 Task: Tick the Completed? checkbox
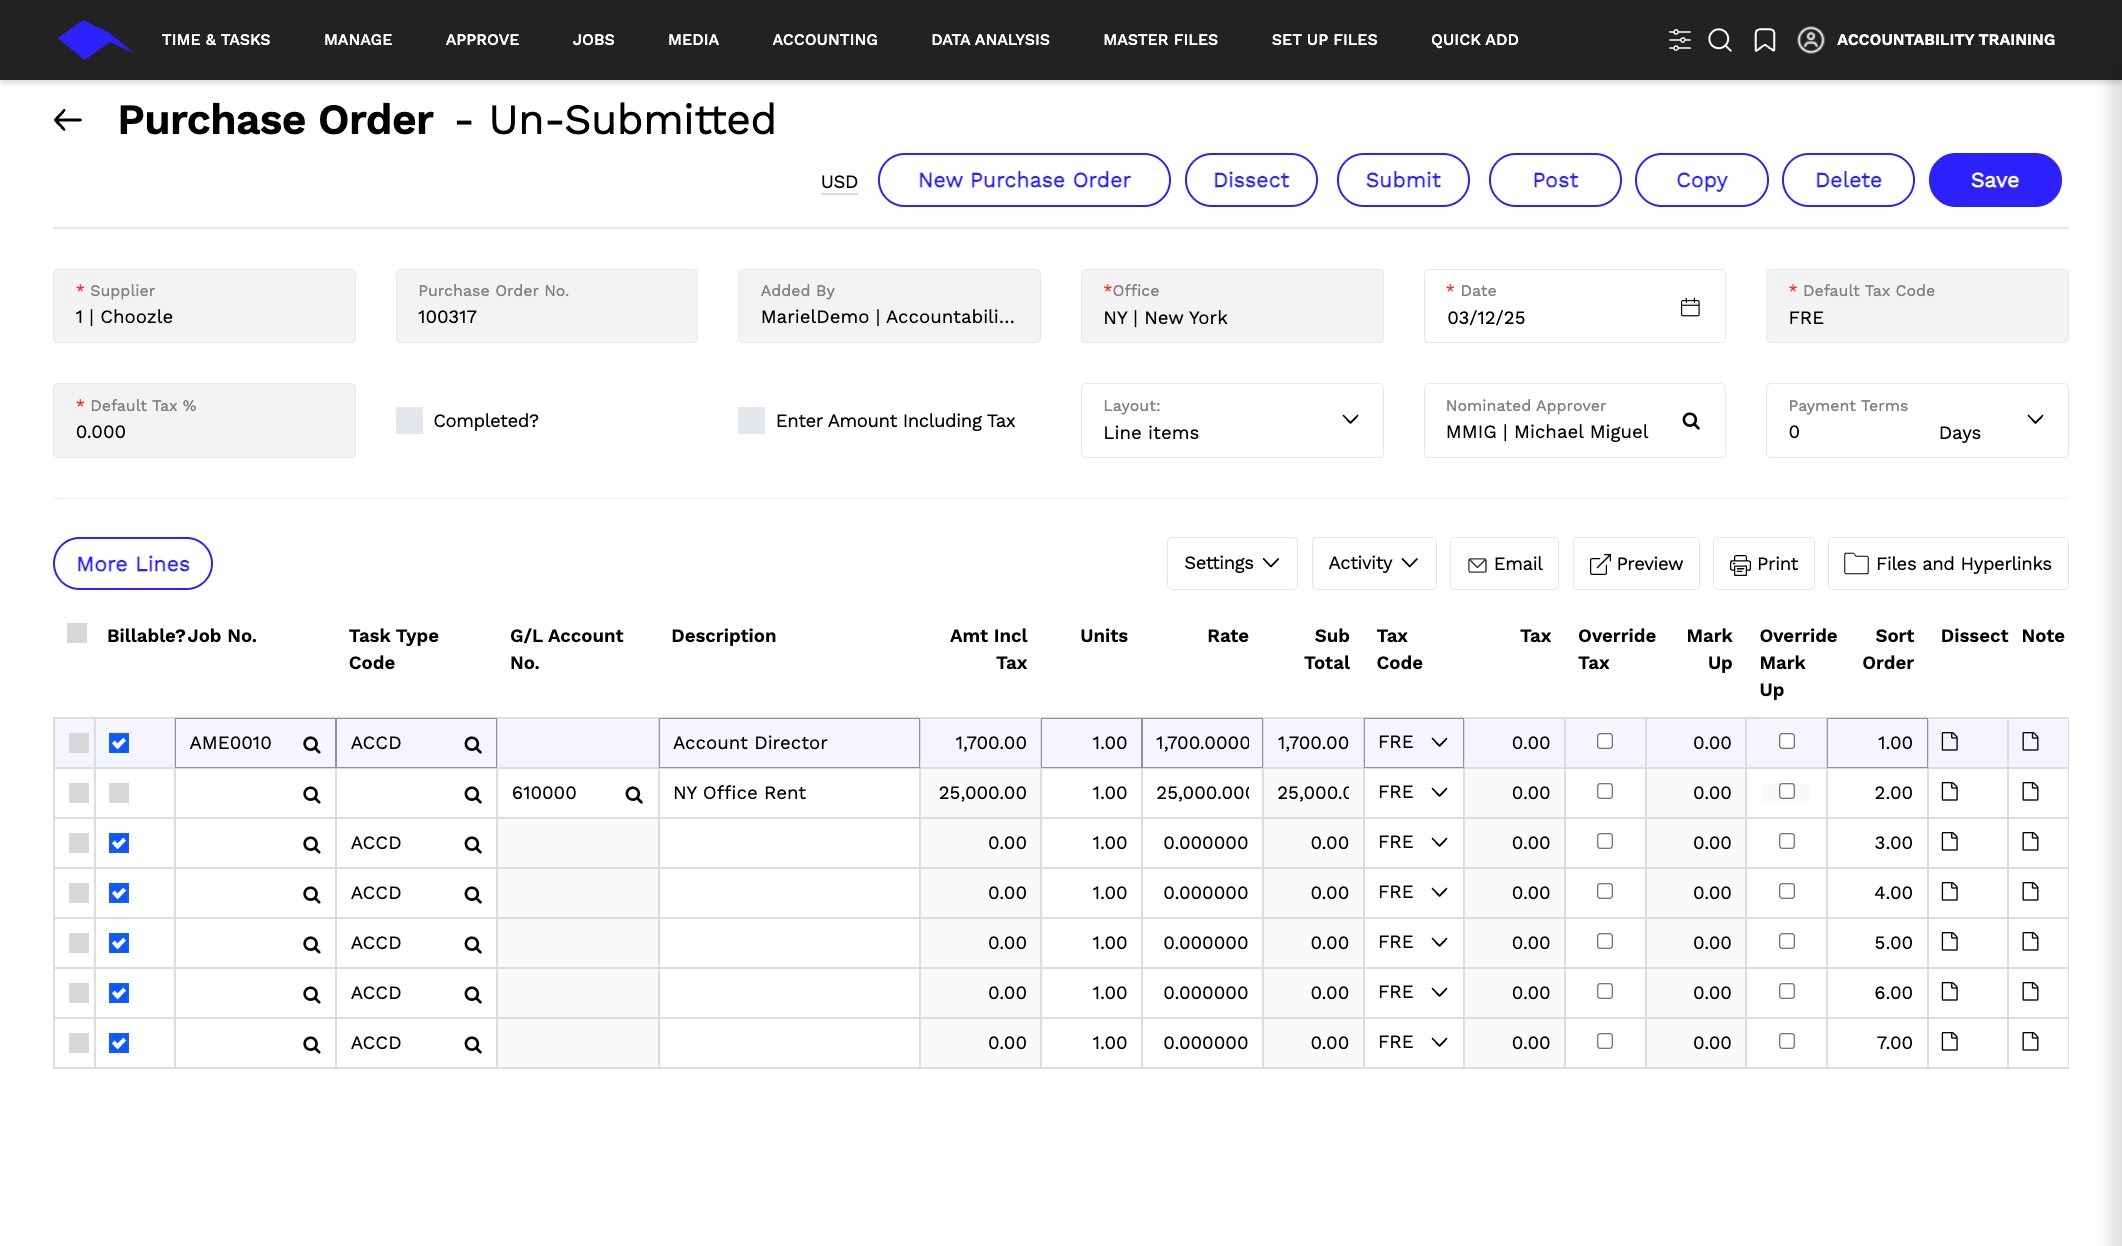(x=409, y=420)
